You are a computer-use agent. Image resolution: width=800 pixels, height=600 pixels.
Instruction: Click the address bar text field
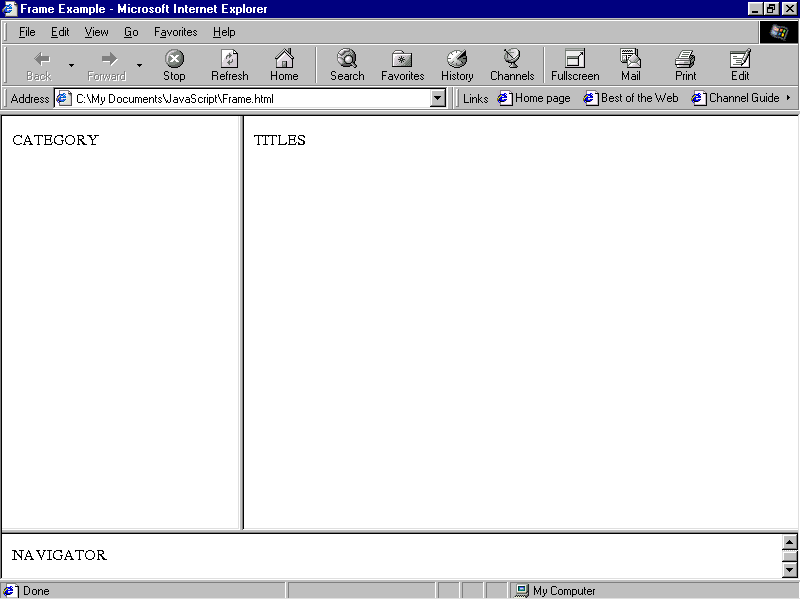pos(250,99)
